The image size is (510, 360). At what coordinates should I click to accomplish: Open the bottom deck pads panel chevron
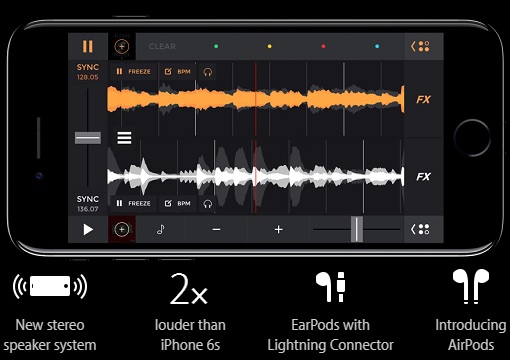420,229
